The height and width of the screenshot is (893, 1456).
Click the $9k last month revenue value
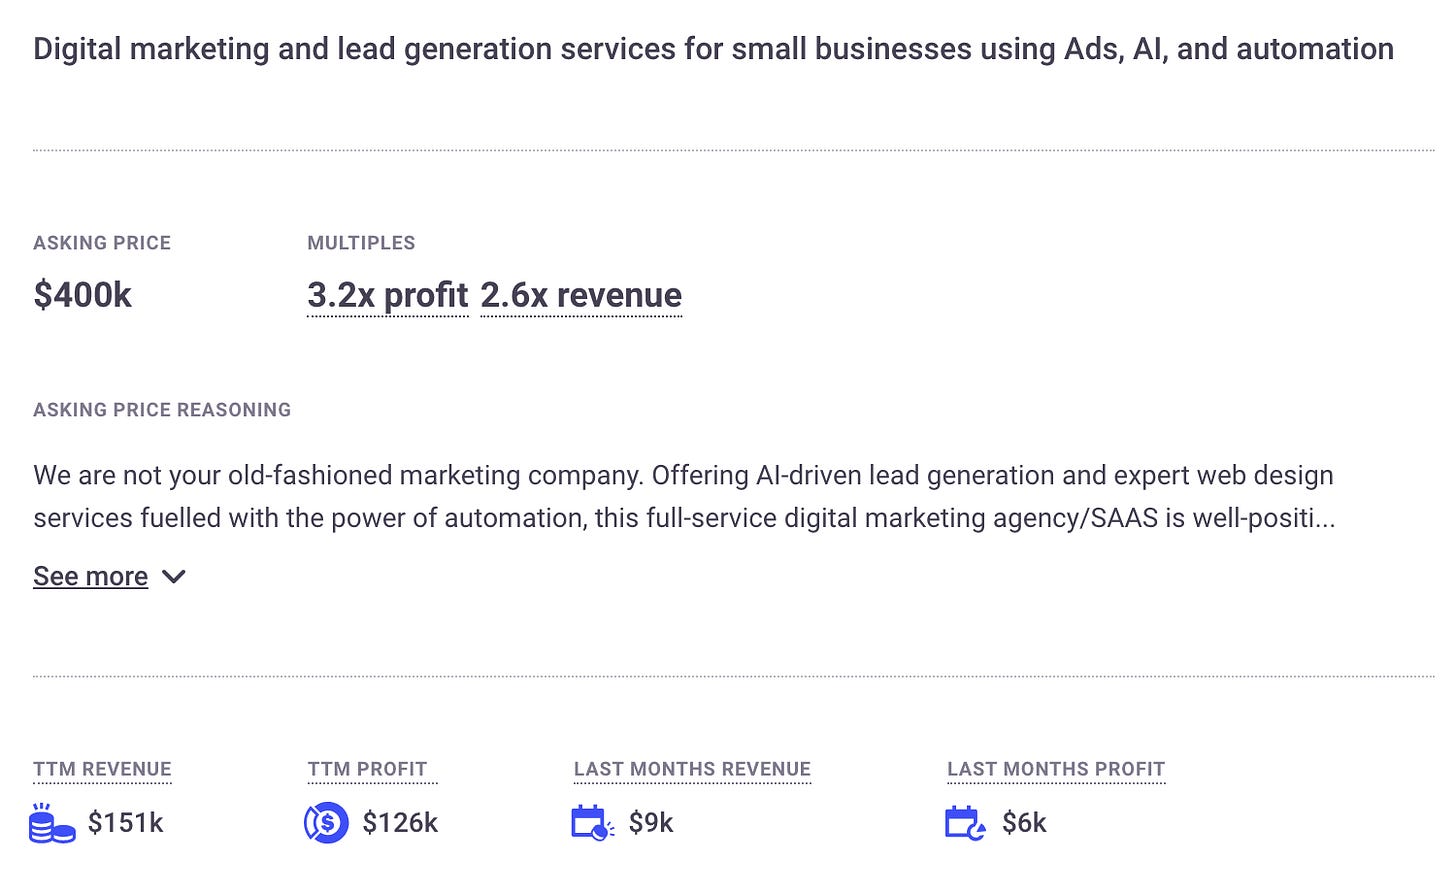(651, 823)
